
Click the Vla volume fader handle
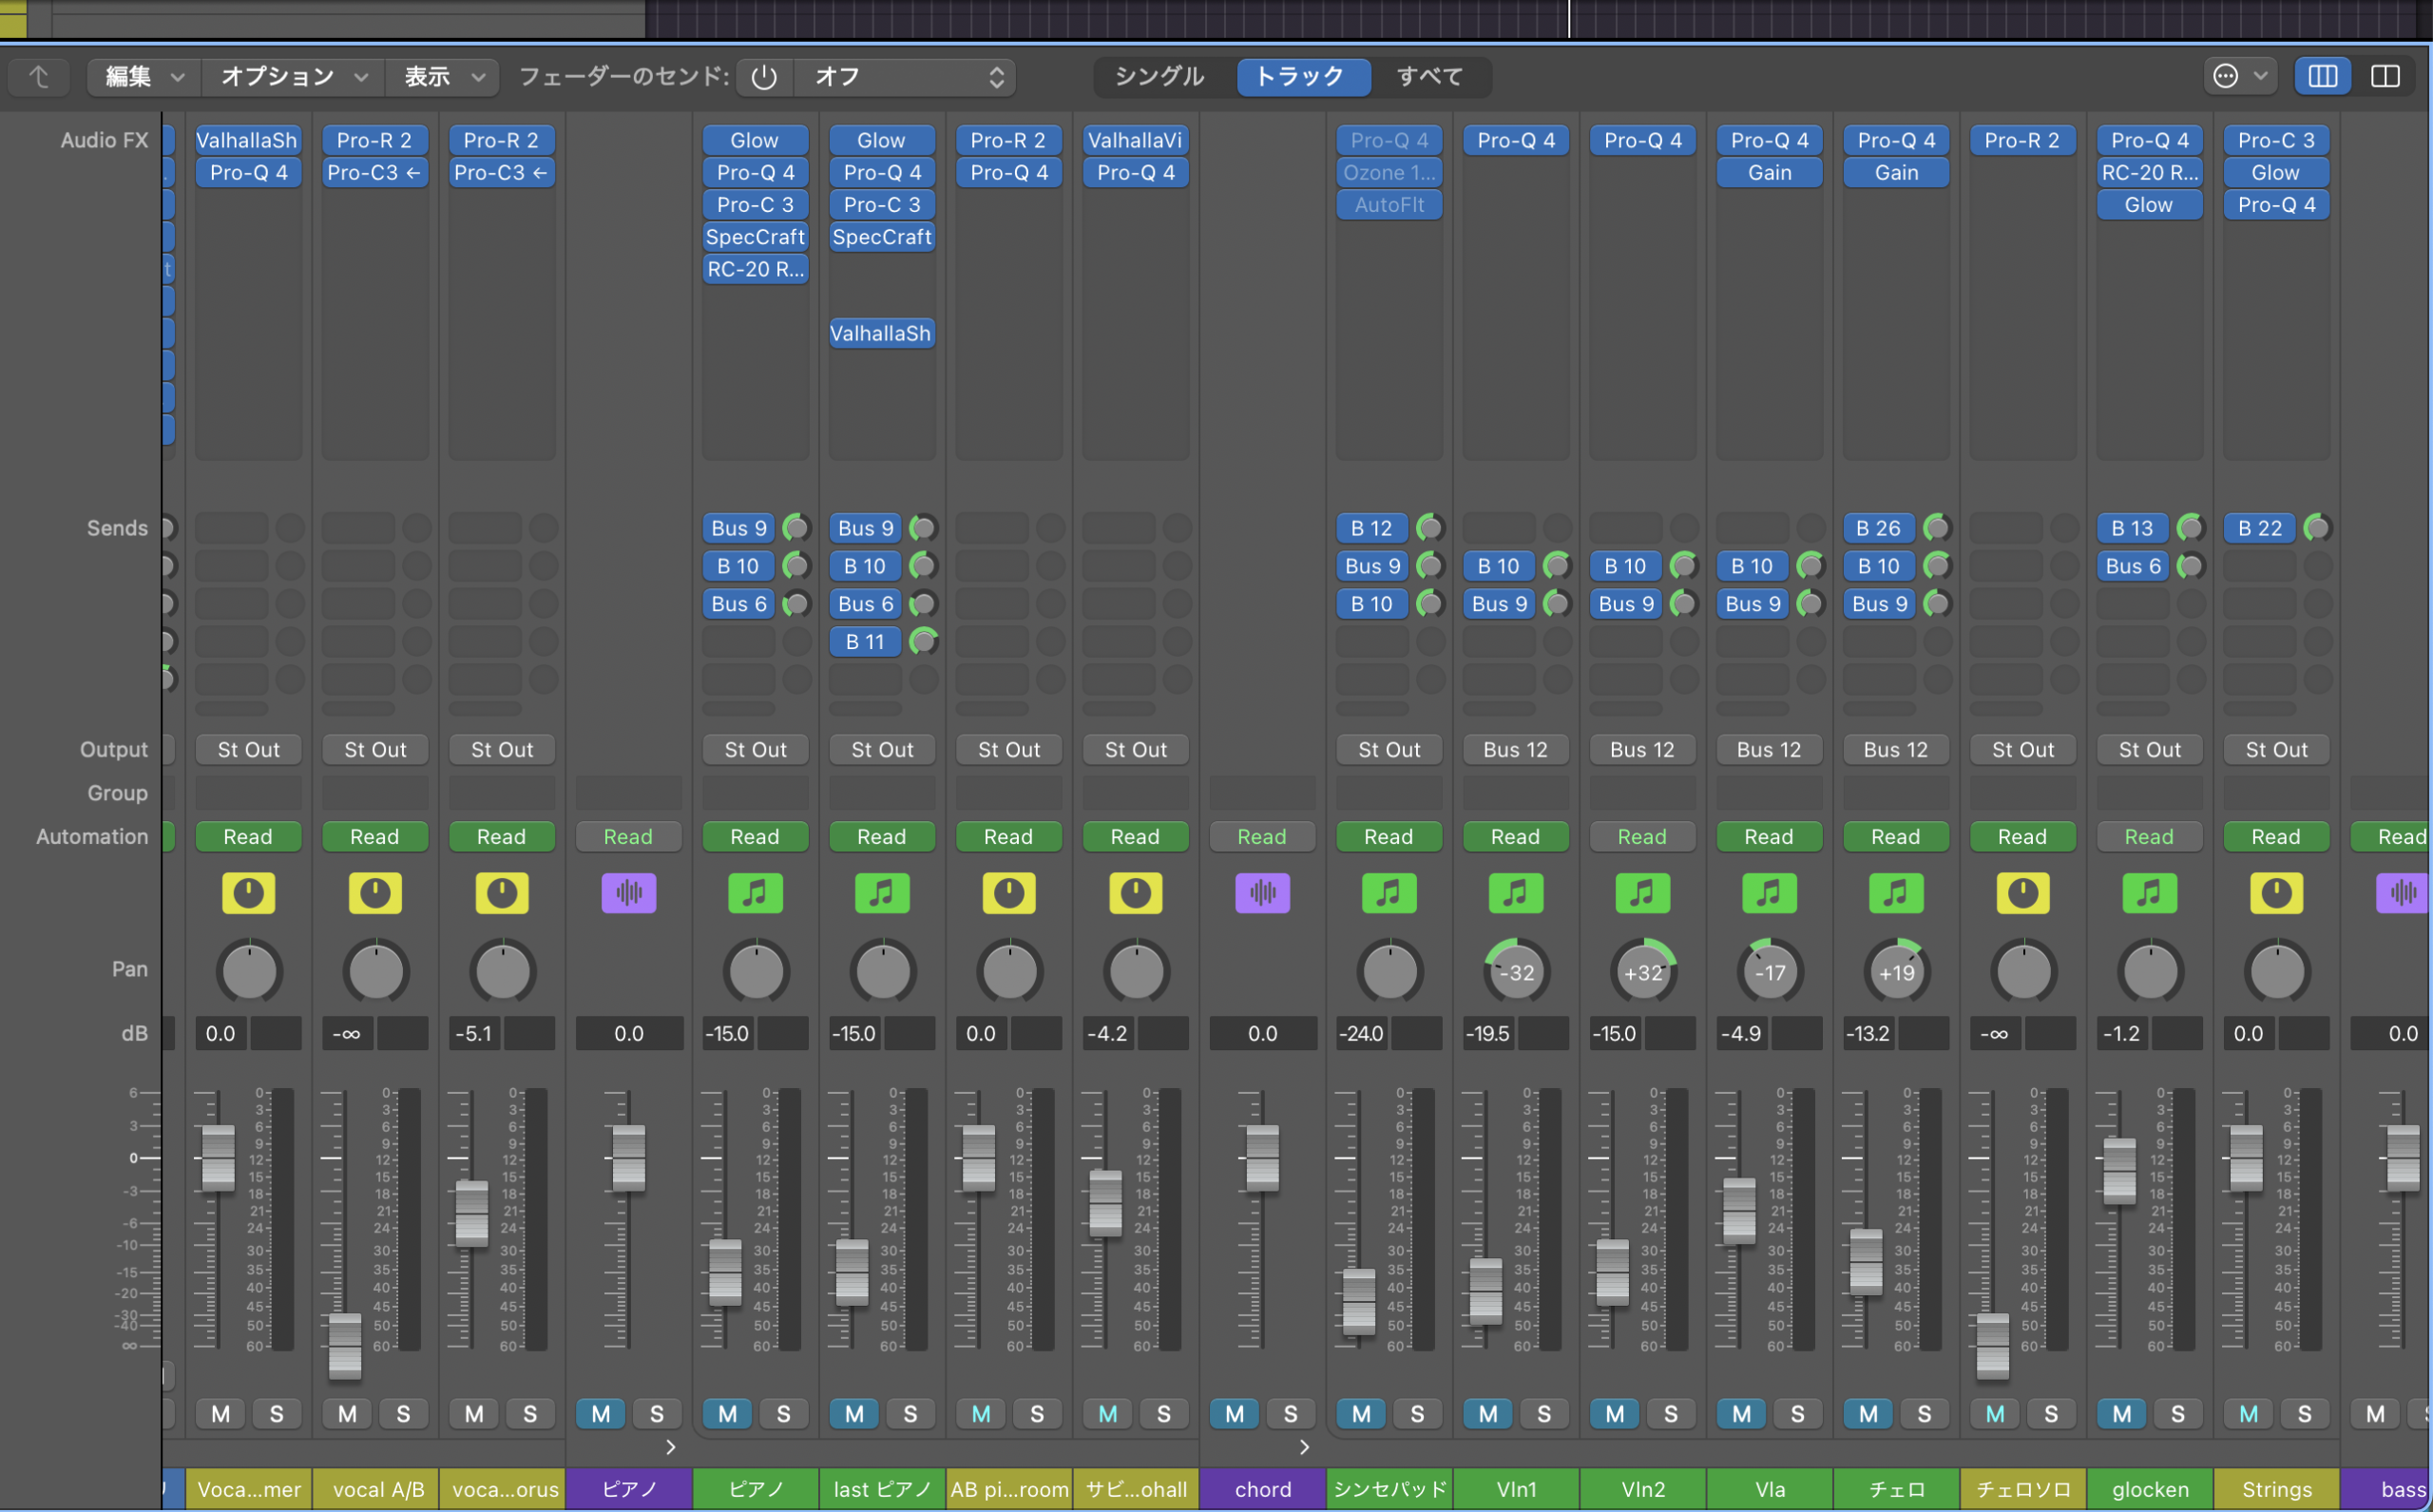[1739, 1211]
